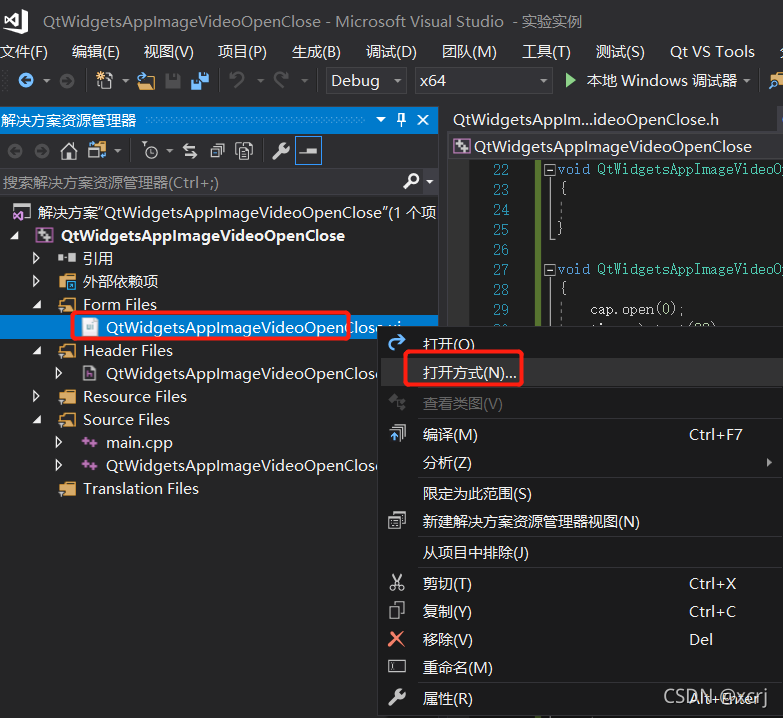783x718 pixels.
Task: Choose 打开(O) in the context menu
Action: (582, 344)
